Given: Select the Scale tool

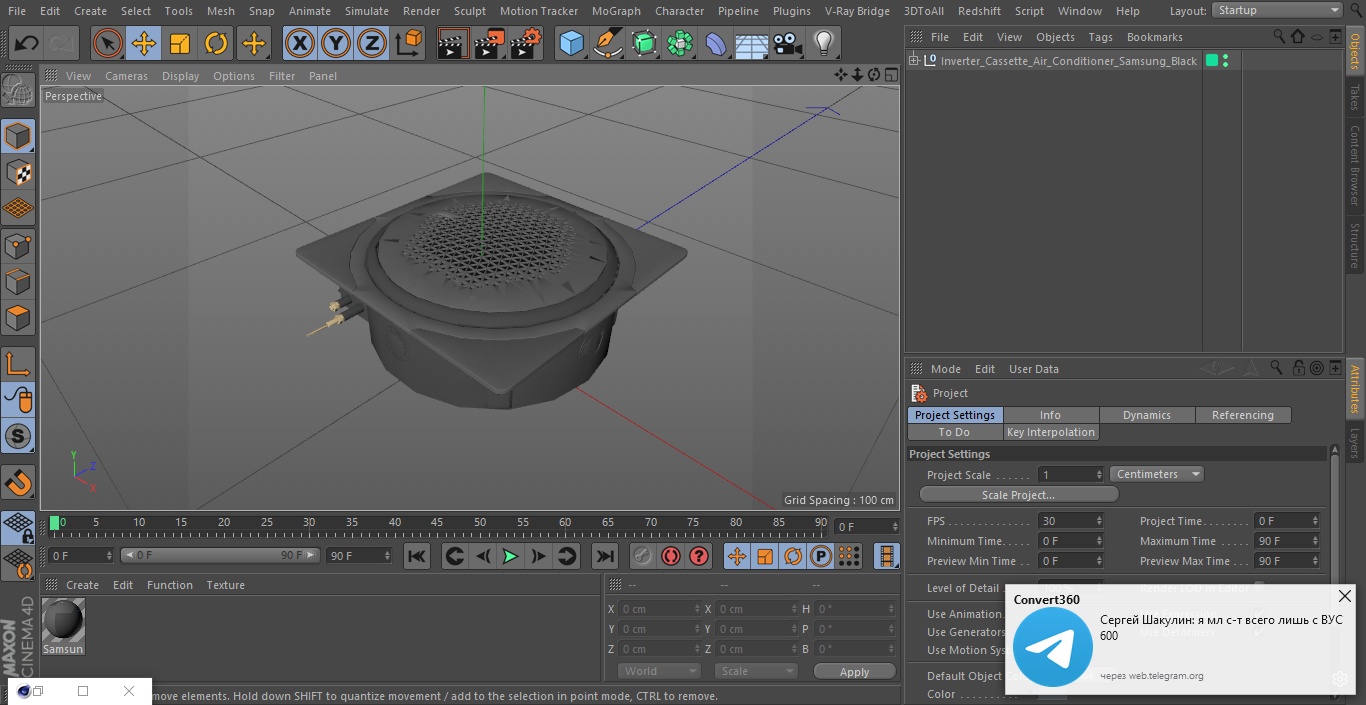Looking at the screenshot, I should [180, 44].
